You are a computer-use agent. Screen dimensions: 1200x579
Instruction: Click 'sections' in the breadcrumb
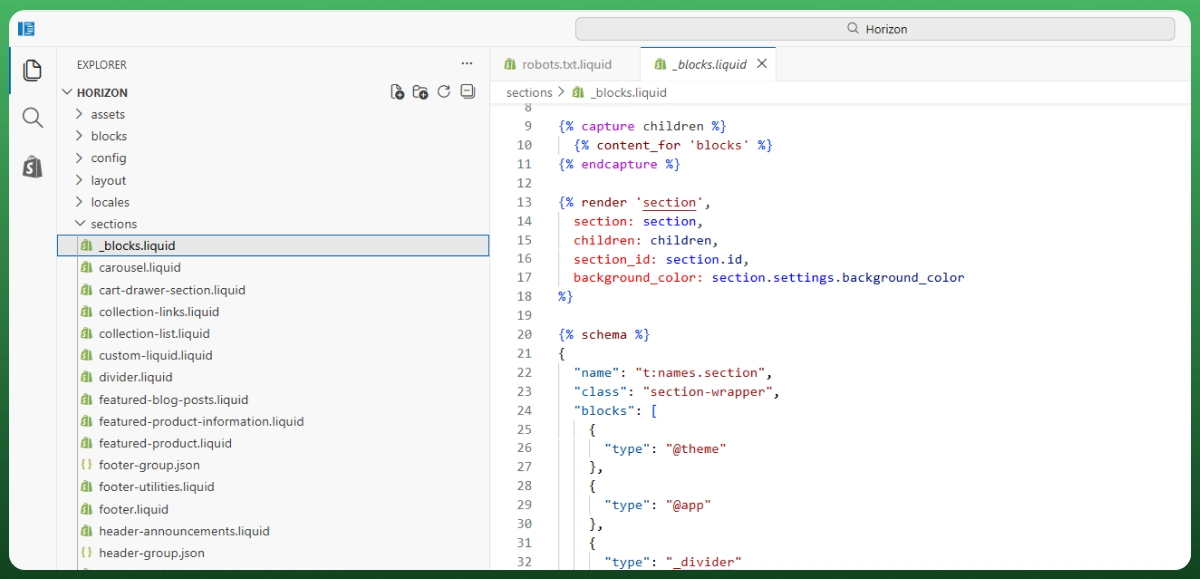point(529,92)
